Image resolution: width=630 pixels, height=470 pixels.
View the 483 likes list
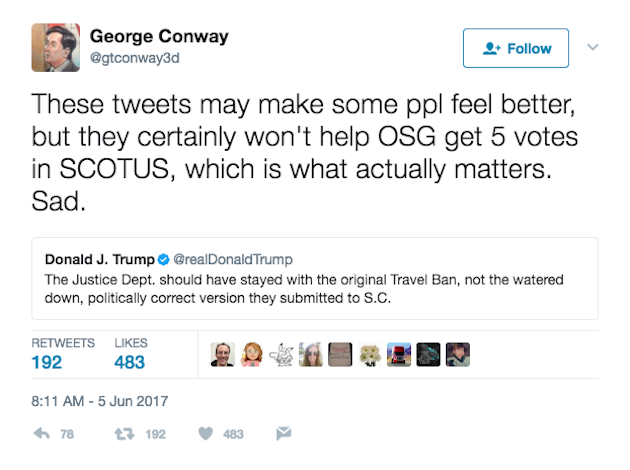pos(130,362)
